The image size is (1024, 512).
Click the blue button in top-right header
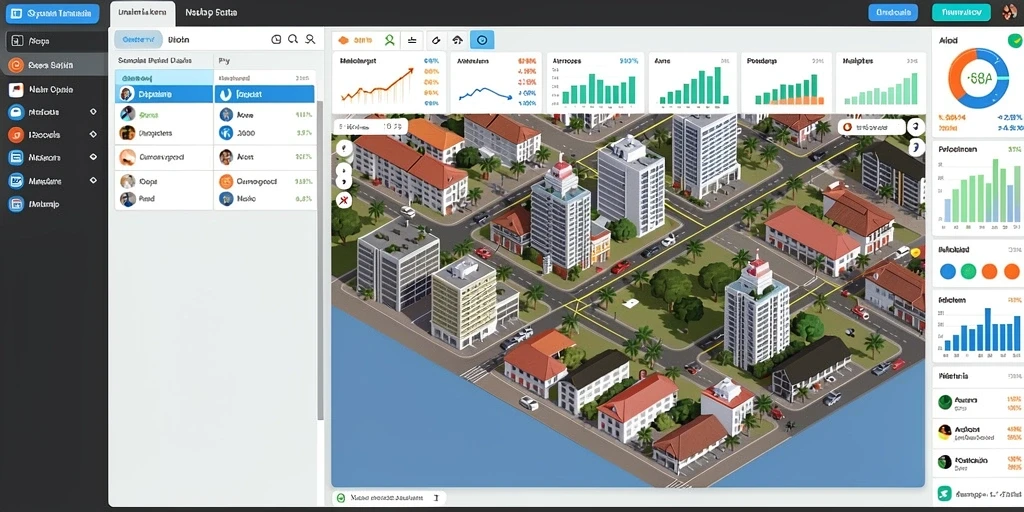coord(893,12)
